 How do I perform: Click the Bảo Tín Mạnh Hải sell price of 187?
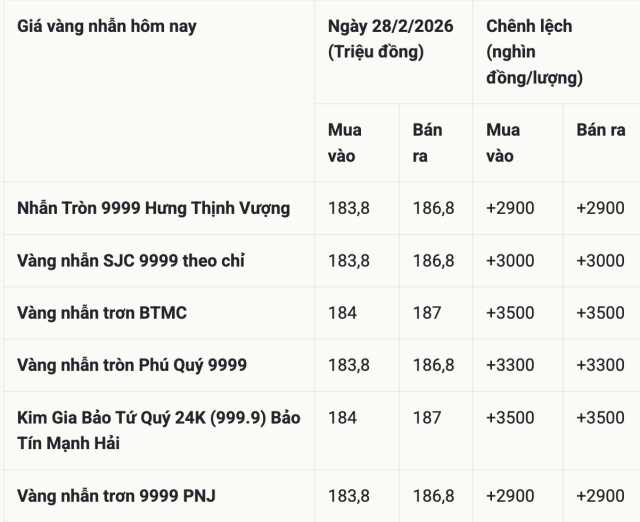[426, 417]
